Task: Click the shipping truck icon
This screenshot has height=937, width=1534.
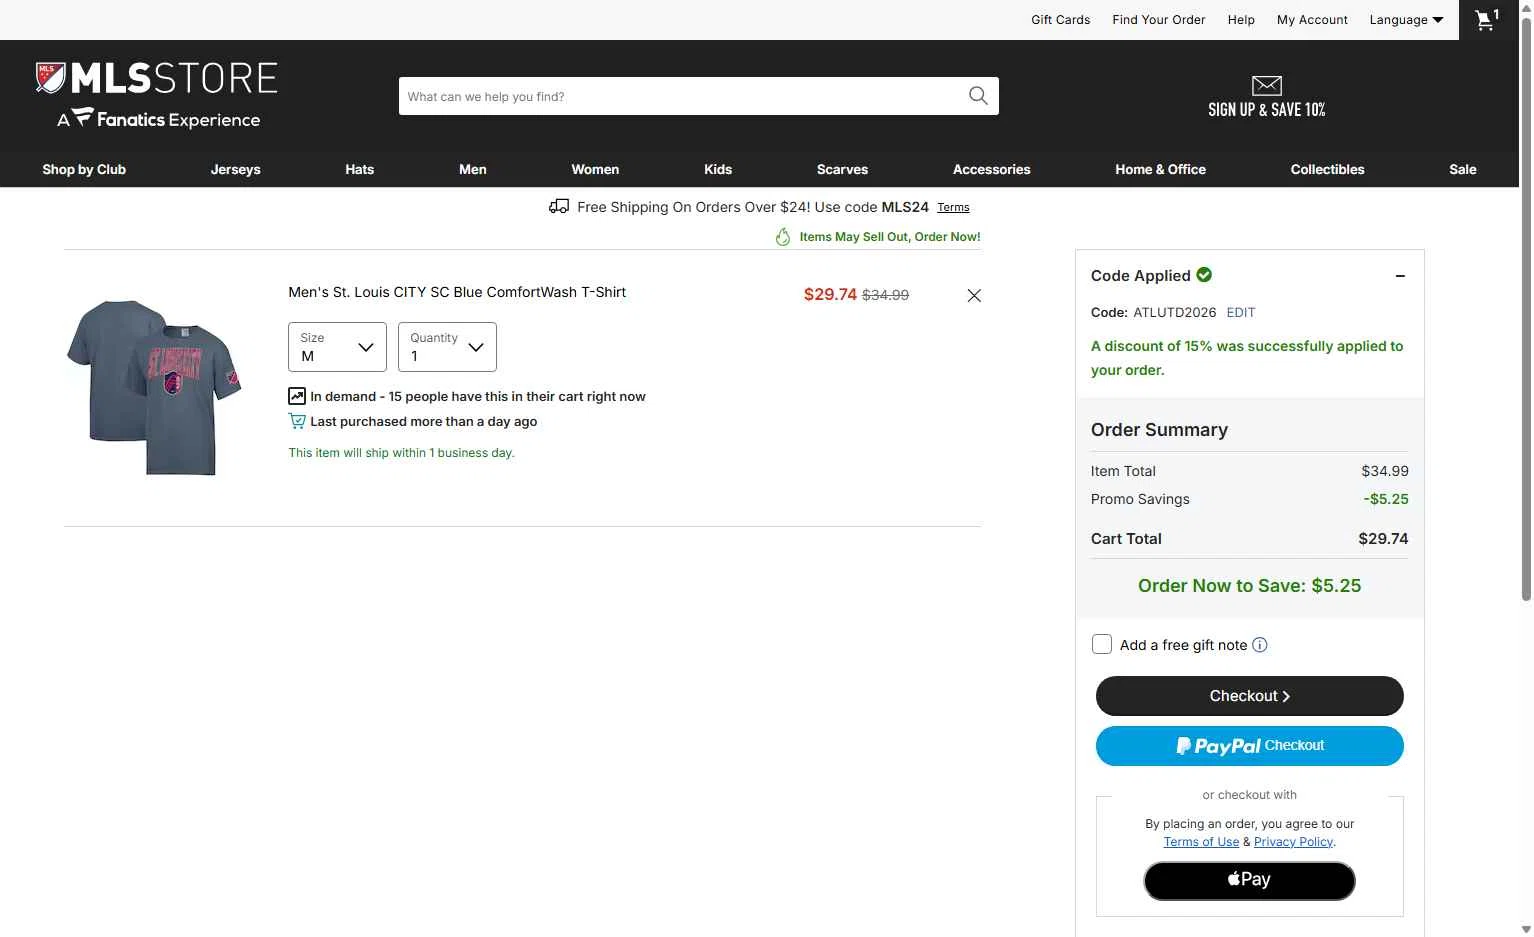Action: [x=559, y=207]
